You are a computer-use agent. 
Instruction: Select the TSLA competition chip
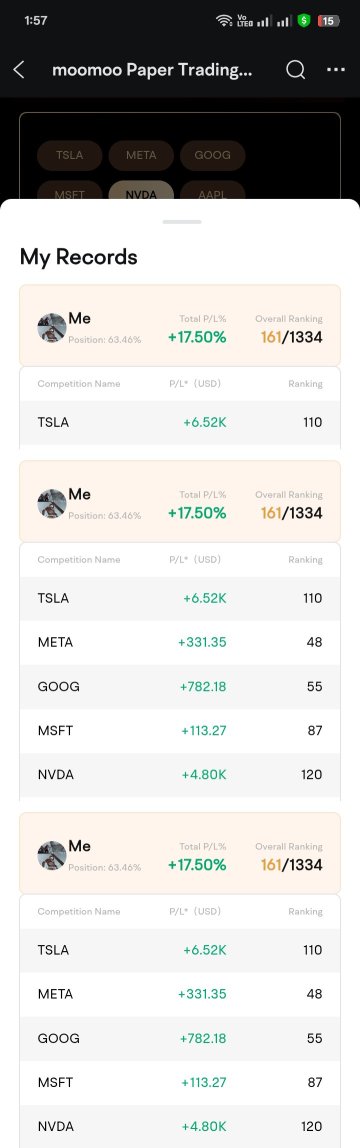click(70, 155)
